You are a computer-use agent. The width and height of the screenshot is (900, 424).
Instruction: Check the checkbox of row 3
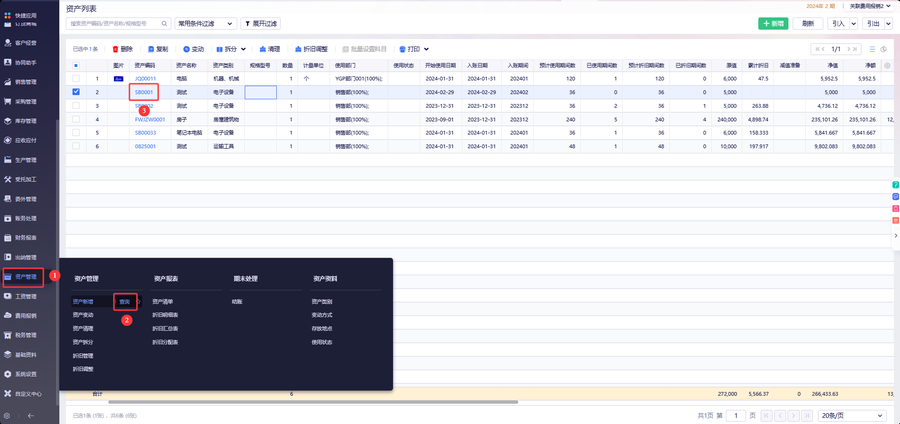click(x=76, y=106)
